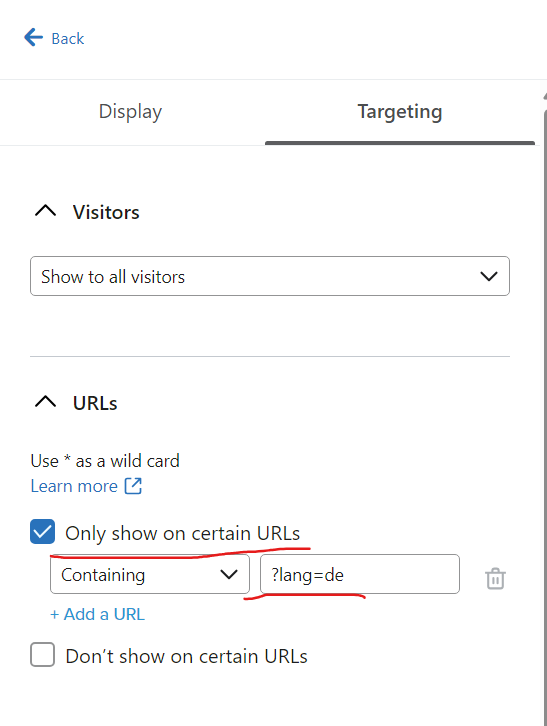Image resolution: width=547 pixels, height=726 pixels.
Task: Click the Back arrow icon
Action: [x=33, y=38]
